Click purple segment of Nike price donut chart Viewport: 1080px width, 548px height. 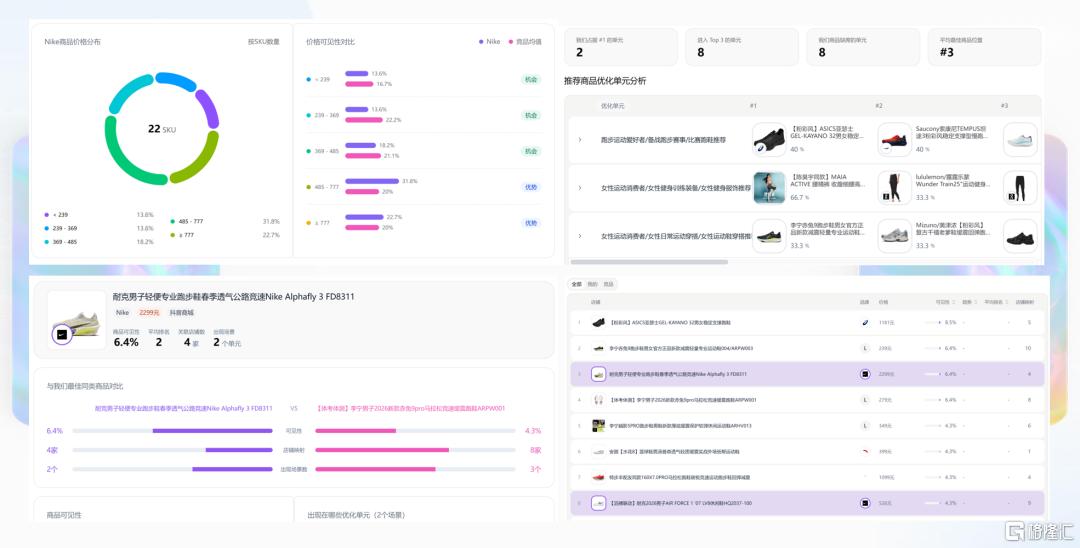[x=208, y=108]
